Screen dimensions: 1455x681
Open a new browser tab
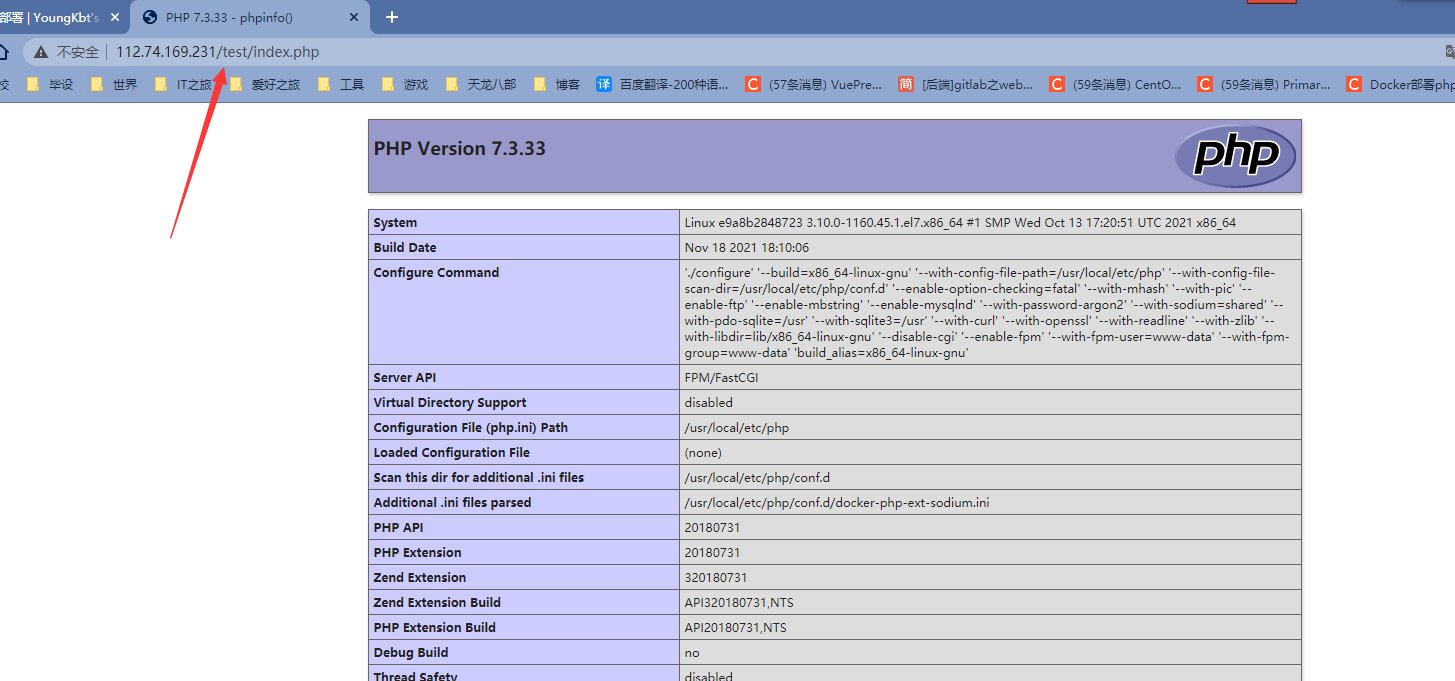(392, 17)
